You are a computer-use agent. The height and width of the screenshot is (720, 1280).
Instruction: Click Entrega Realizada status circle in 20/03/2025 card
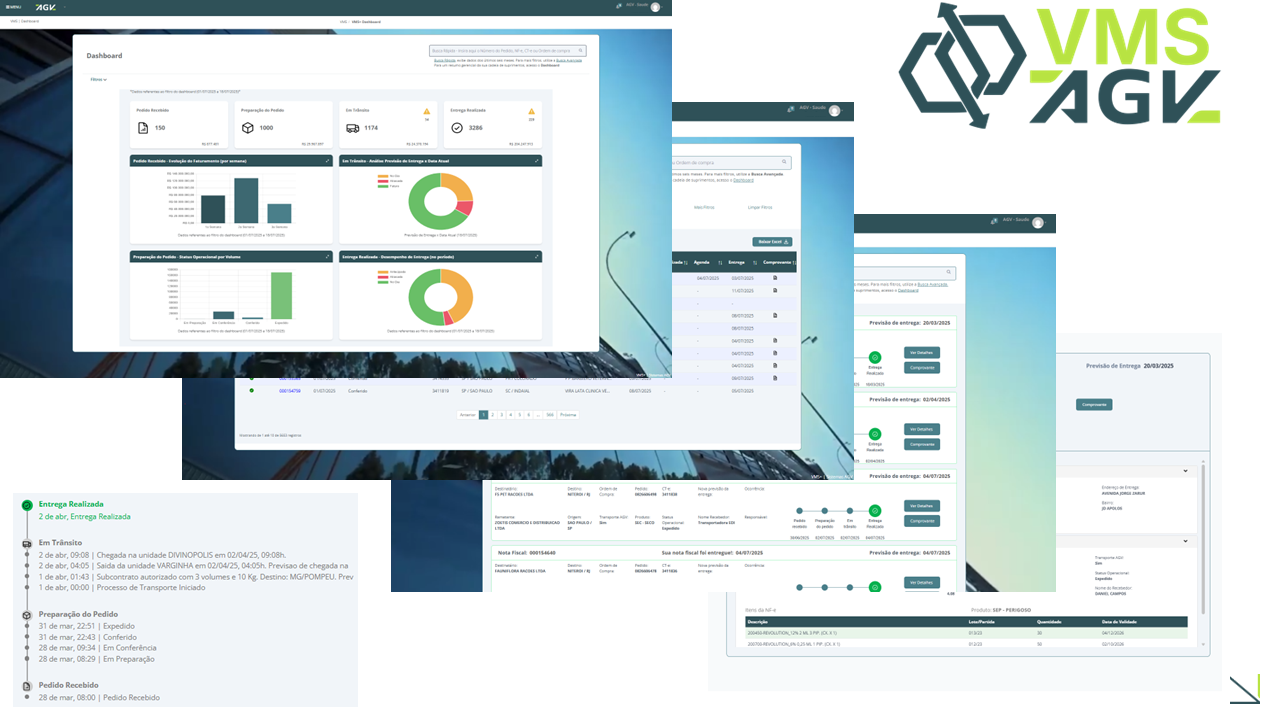coord(875,357)
